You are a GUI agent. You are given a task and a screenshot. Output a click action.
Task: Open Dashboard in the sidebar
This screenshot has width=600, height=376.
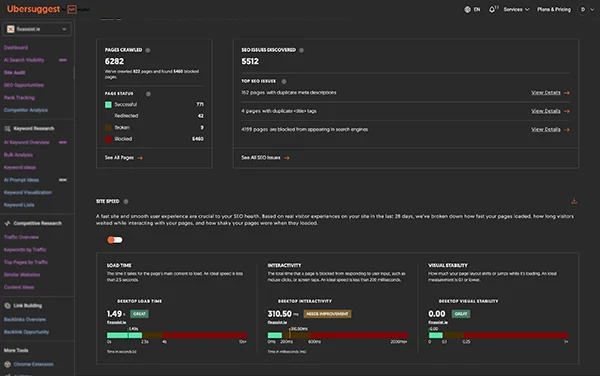16,47
